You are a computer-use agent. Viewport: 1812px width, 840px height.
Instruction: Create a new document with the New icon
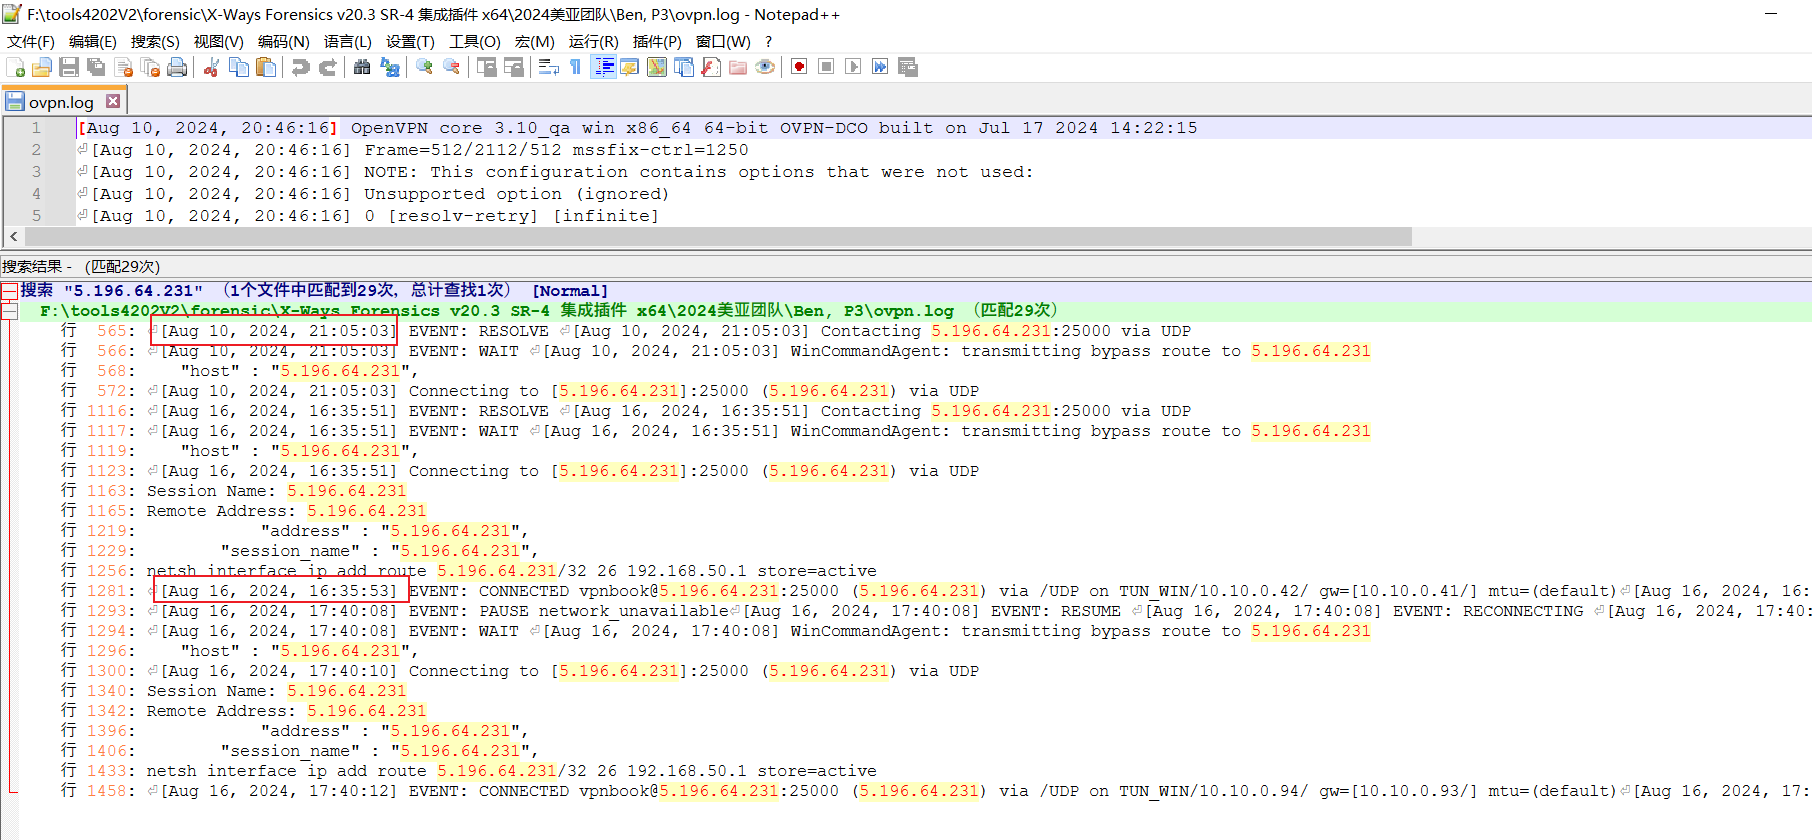click(16, 67)
